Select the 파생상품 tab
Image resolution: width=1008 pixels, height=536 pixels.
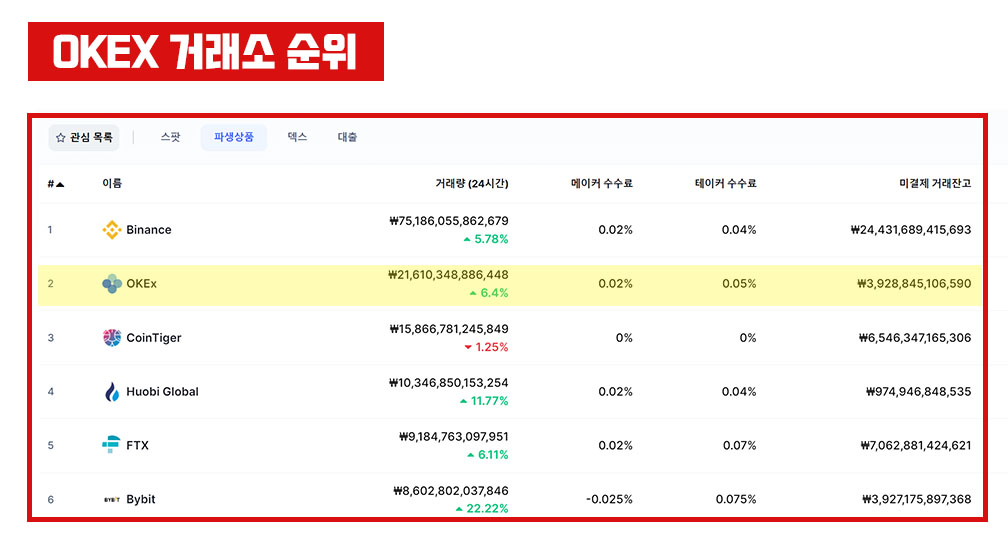point(234,137)
